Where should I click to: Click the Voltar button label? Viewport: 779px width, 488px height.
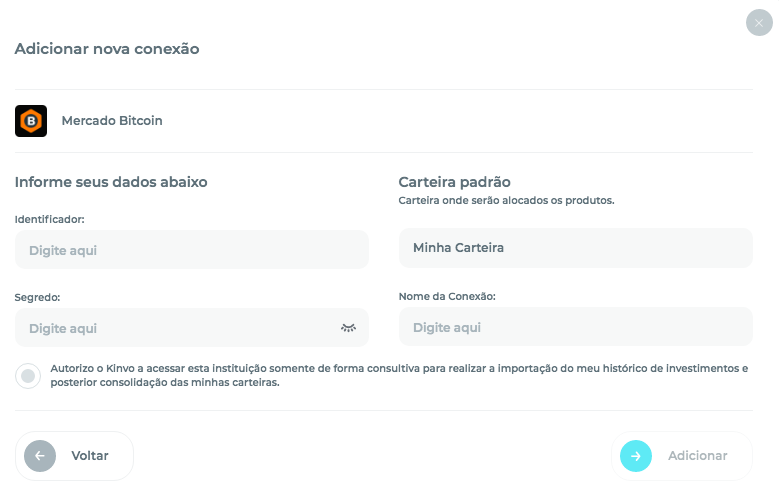90,456
